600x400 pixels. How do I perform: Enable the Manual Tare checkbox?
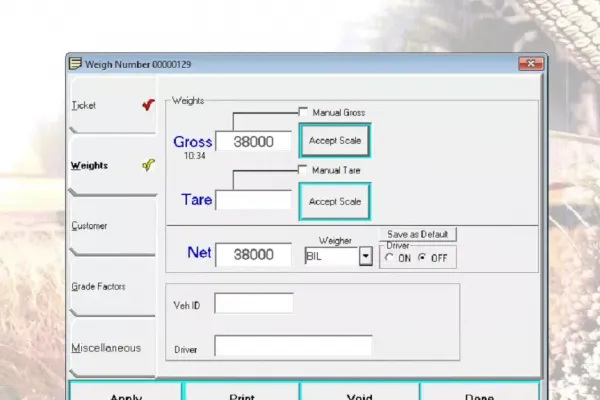click(x=302, y=170)
